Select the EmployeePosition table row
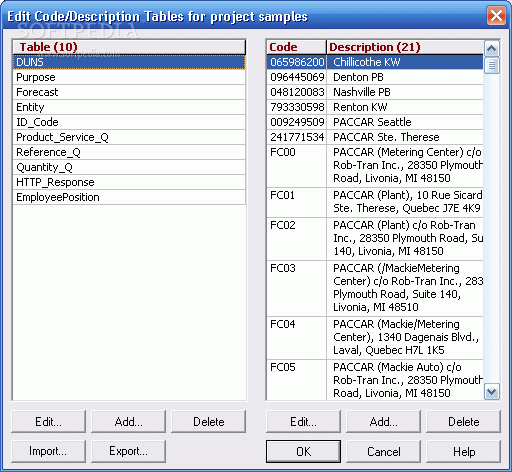The height and width of the screenshot is (472, 512). coord(129,197)
